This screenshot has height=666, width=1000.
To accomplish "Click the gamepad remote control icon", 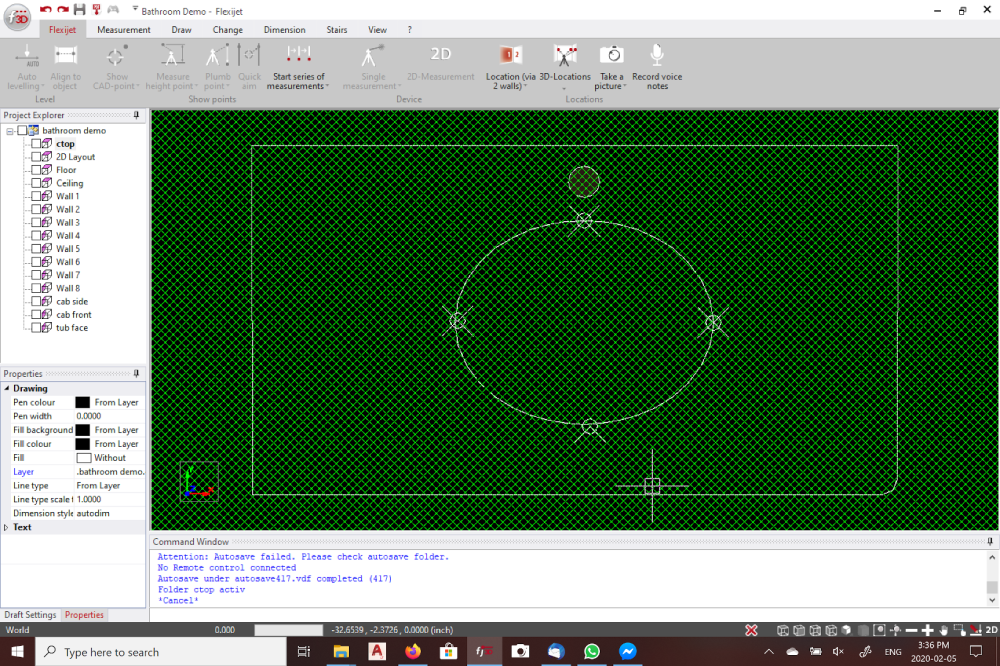I will (114, 10).
